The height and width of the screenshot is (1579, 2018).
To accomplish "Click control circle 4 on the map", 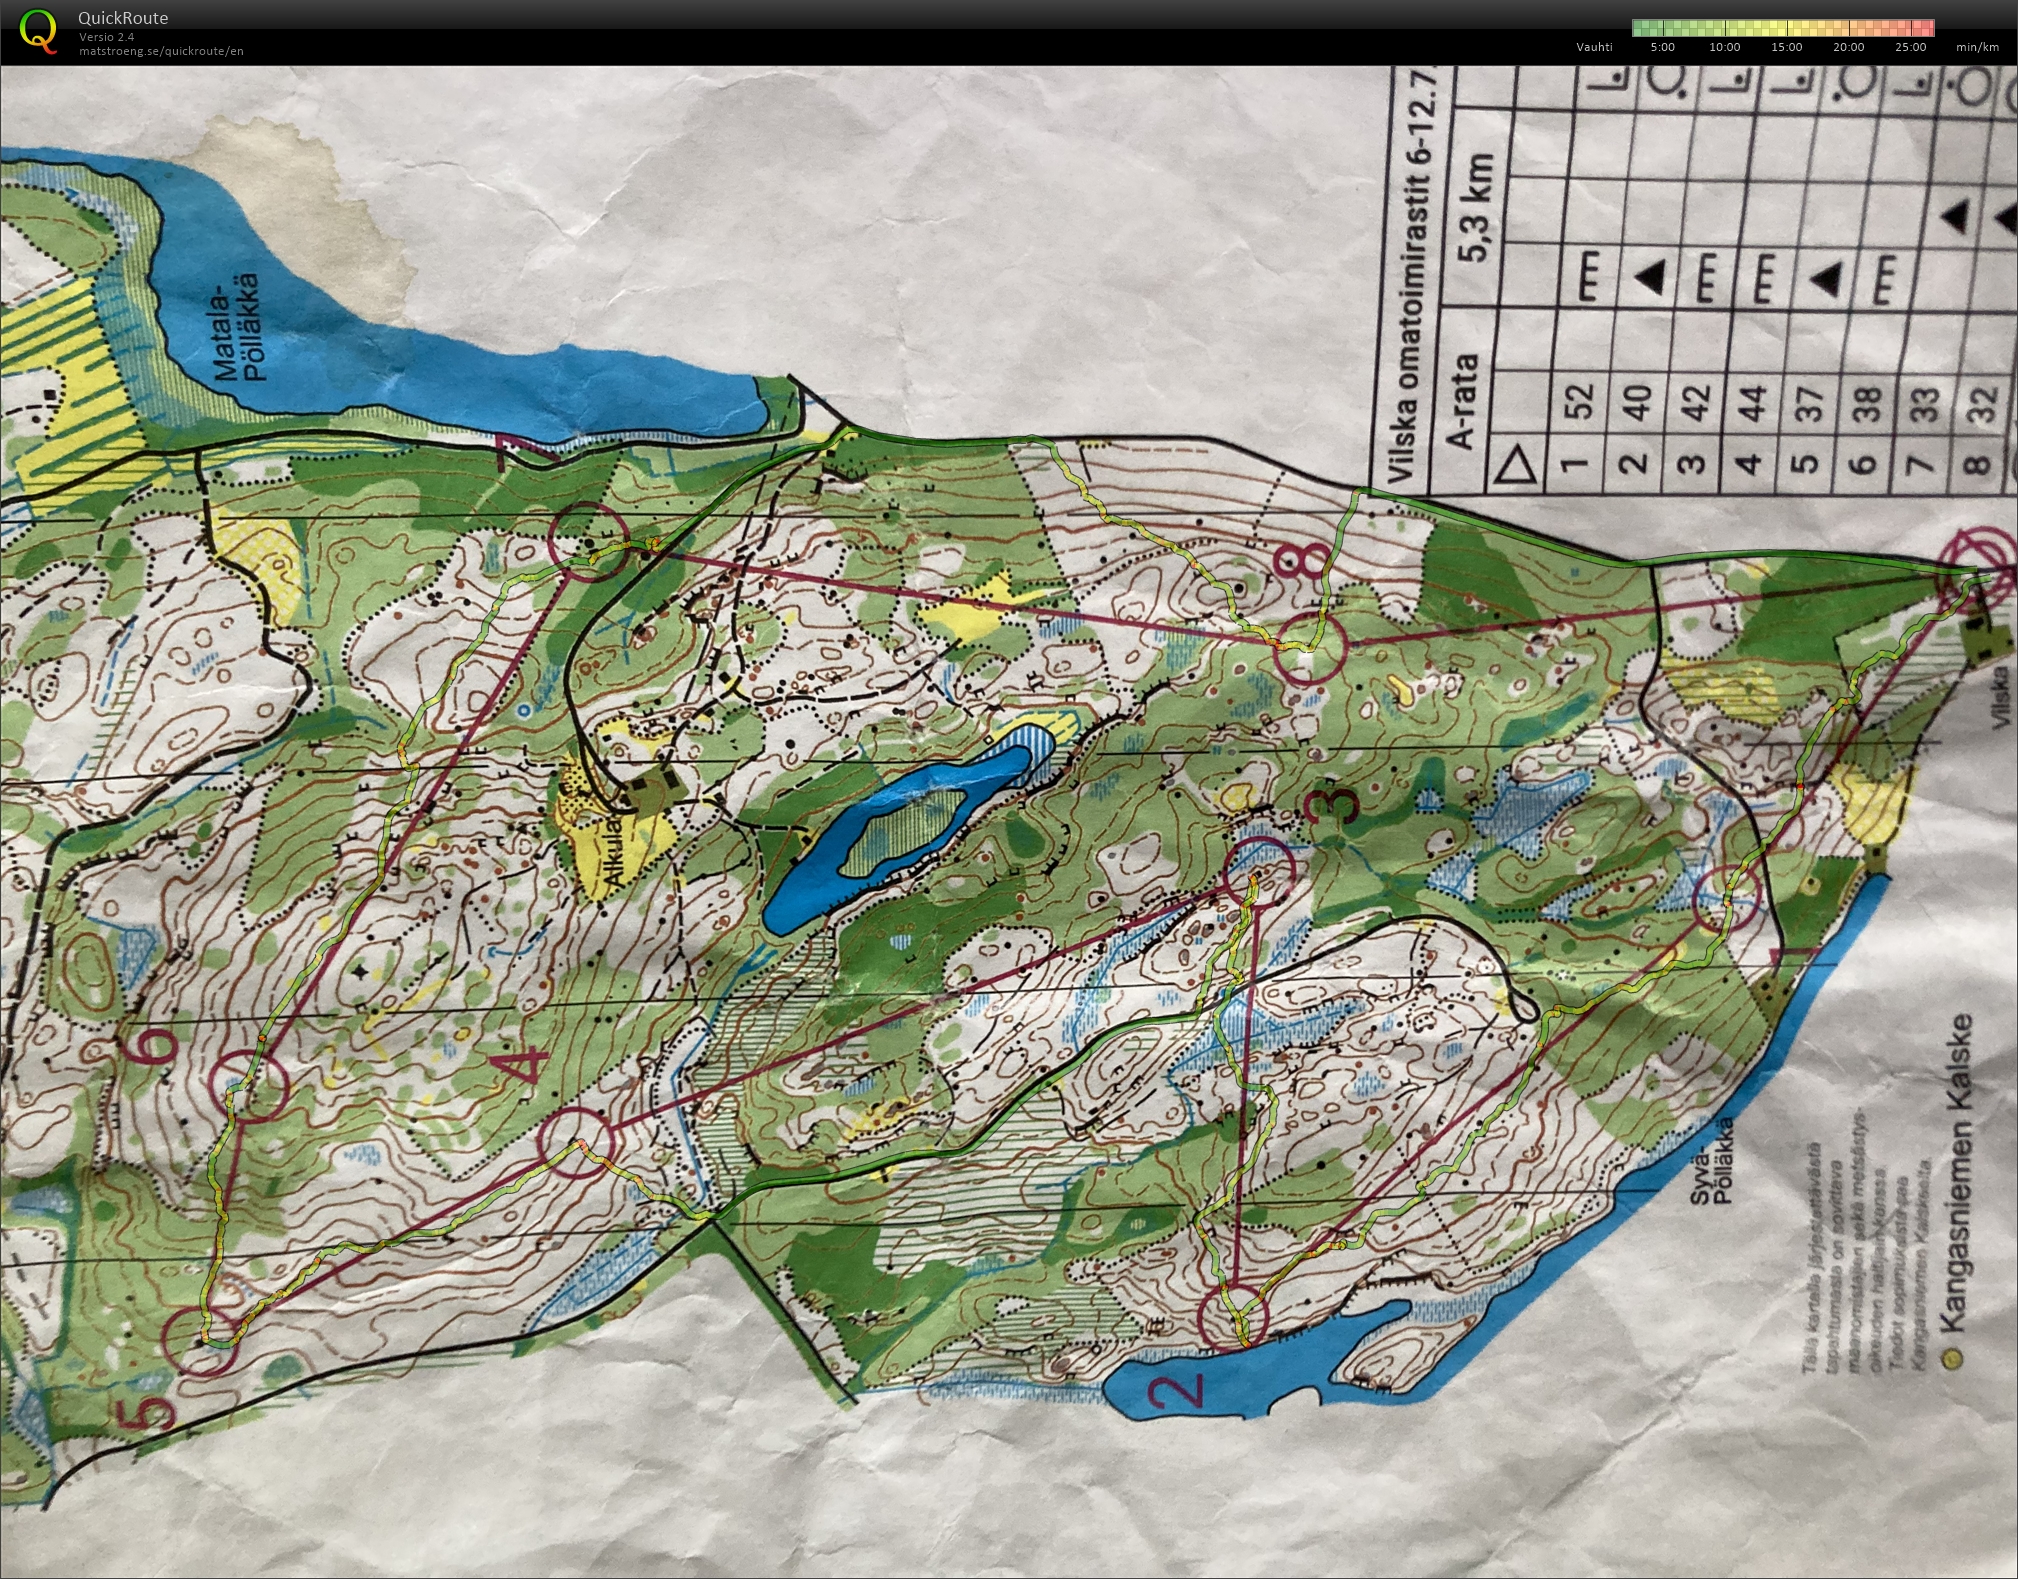I will click(x=576, y=1142).
